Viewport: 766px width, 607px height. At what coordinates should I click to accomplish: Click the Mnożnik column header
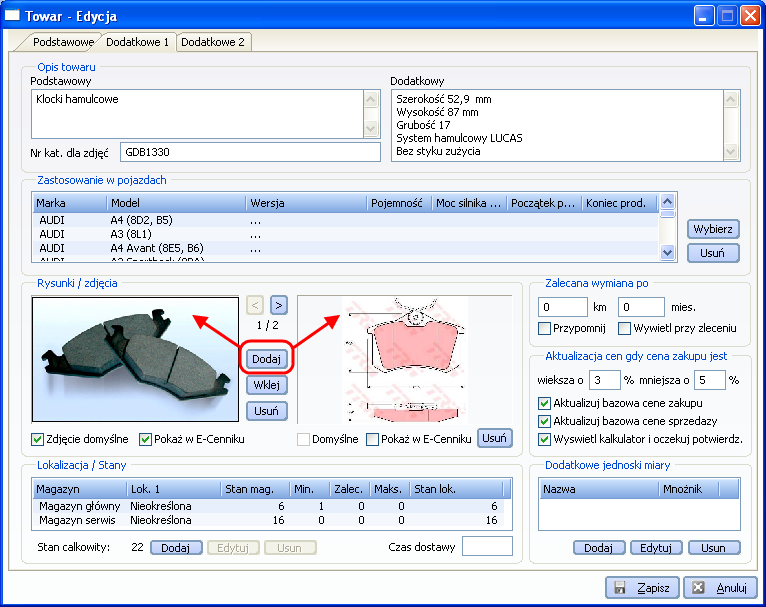click(689, 489)
